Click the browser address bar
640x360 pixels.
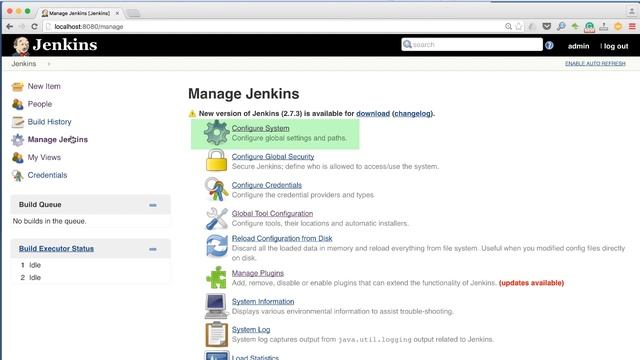pyautogui.click(x=273, y=27)
